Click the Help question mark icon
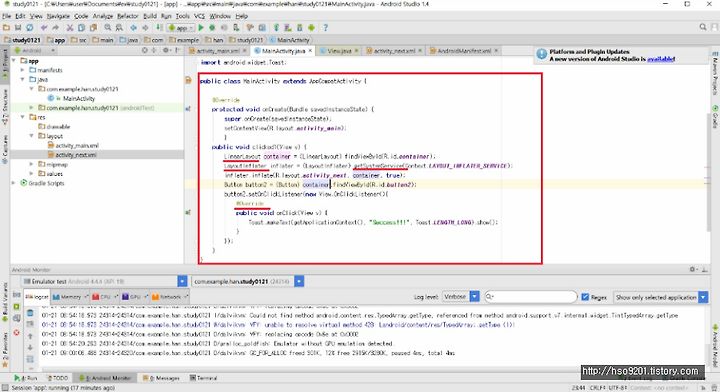 point(326,28)
